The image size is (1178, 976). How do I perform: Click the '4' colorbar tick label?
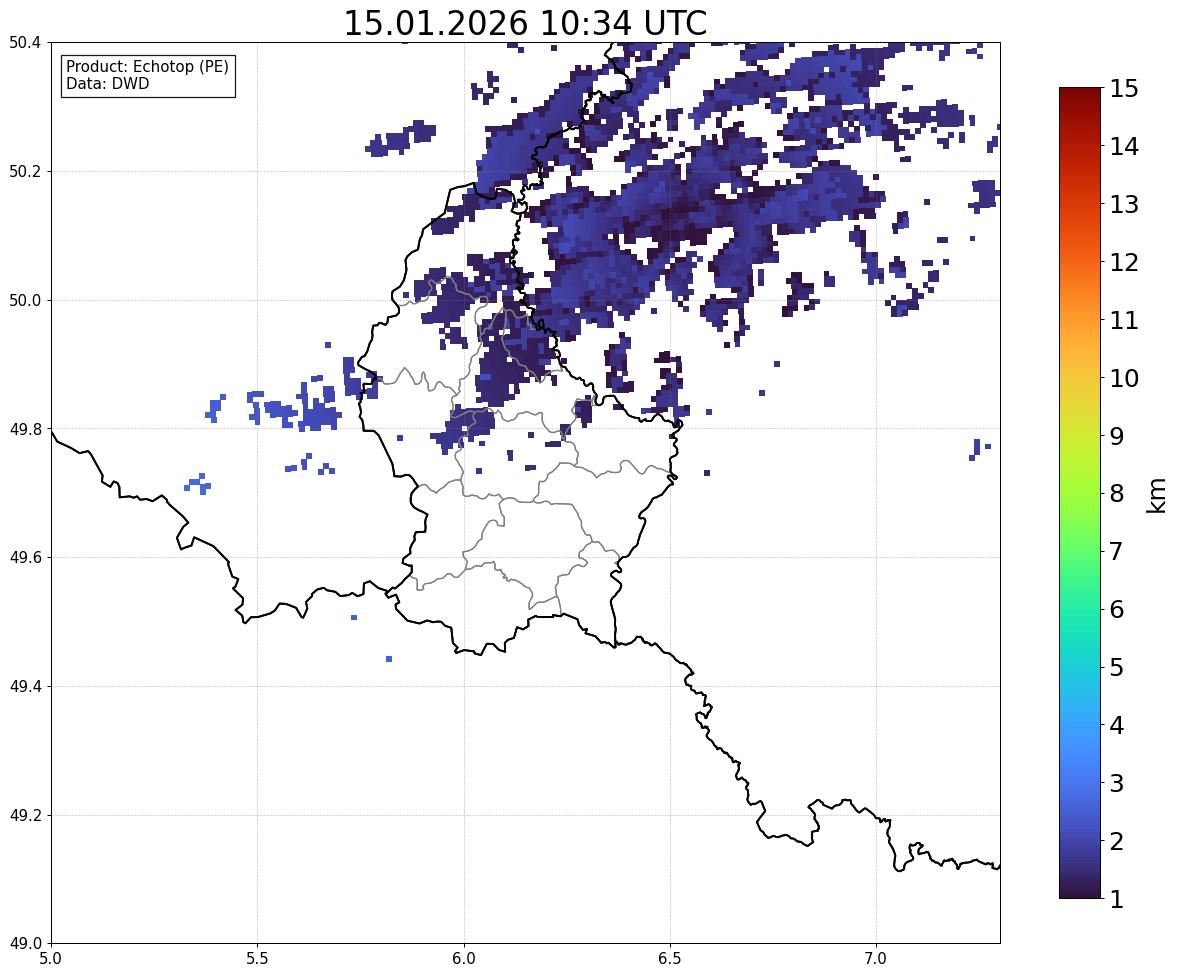[x=1117, y=725]
